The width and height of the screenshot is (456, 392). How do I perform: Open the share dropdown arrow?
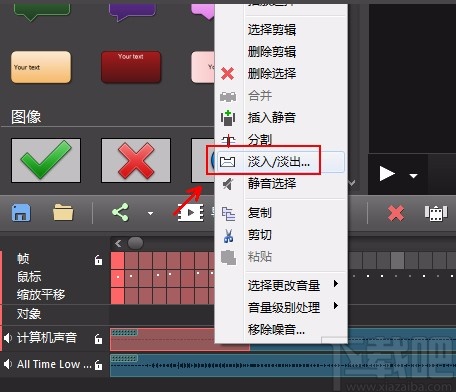(x=150, y=213)
